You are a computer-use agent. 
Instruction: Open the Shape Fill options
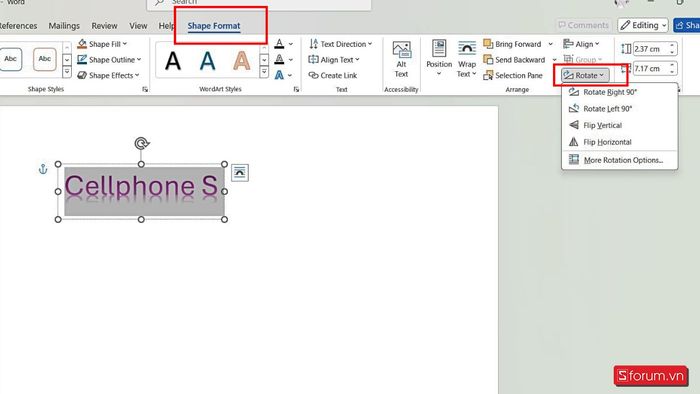102,44
